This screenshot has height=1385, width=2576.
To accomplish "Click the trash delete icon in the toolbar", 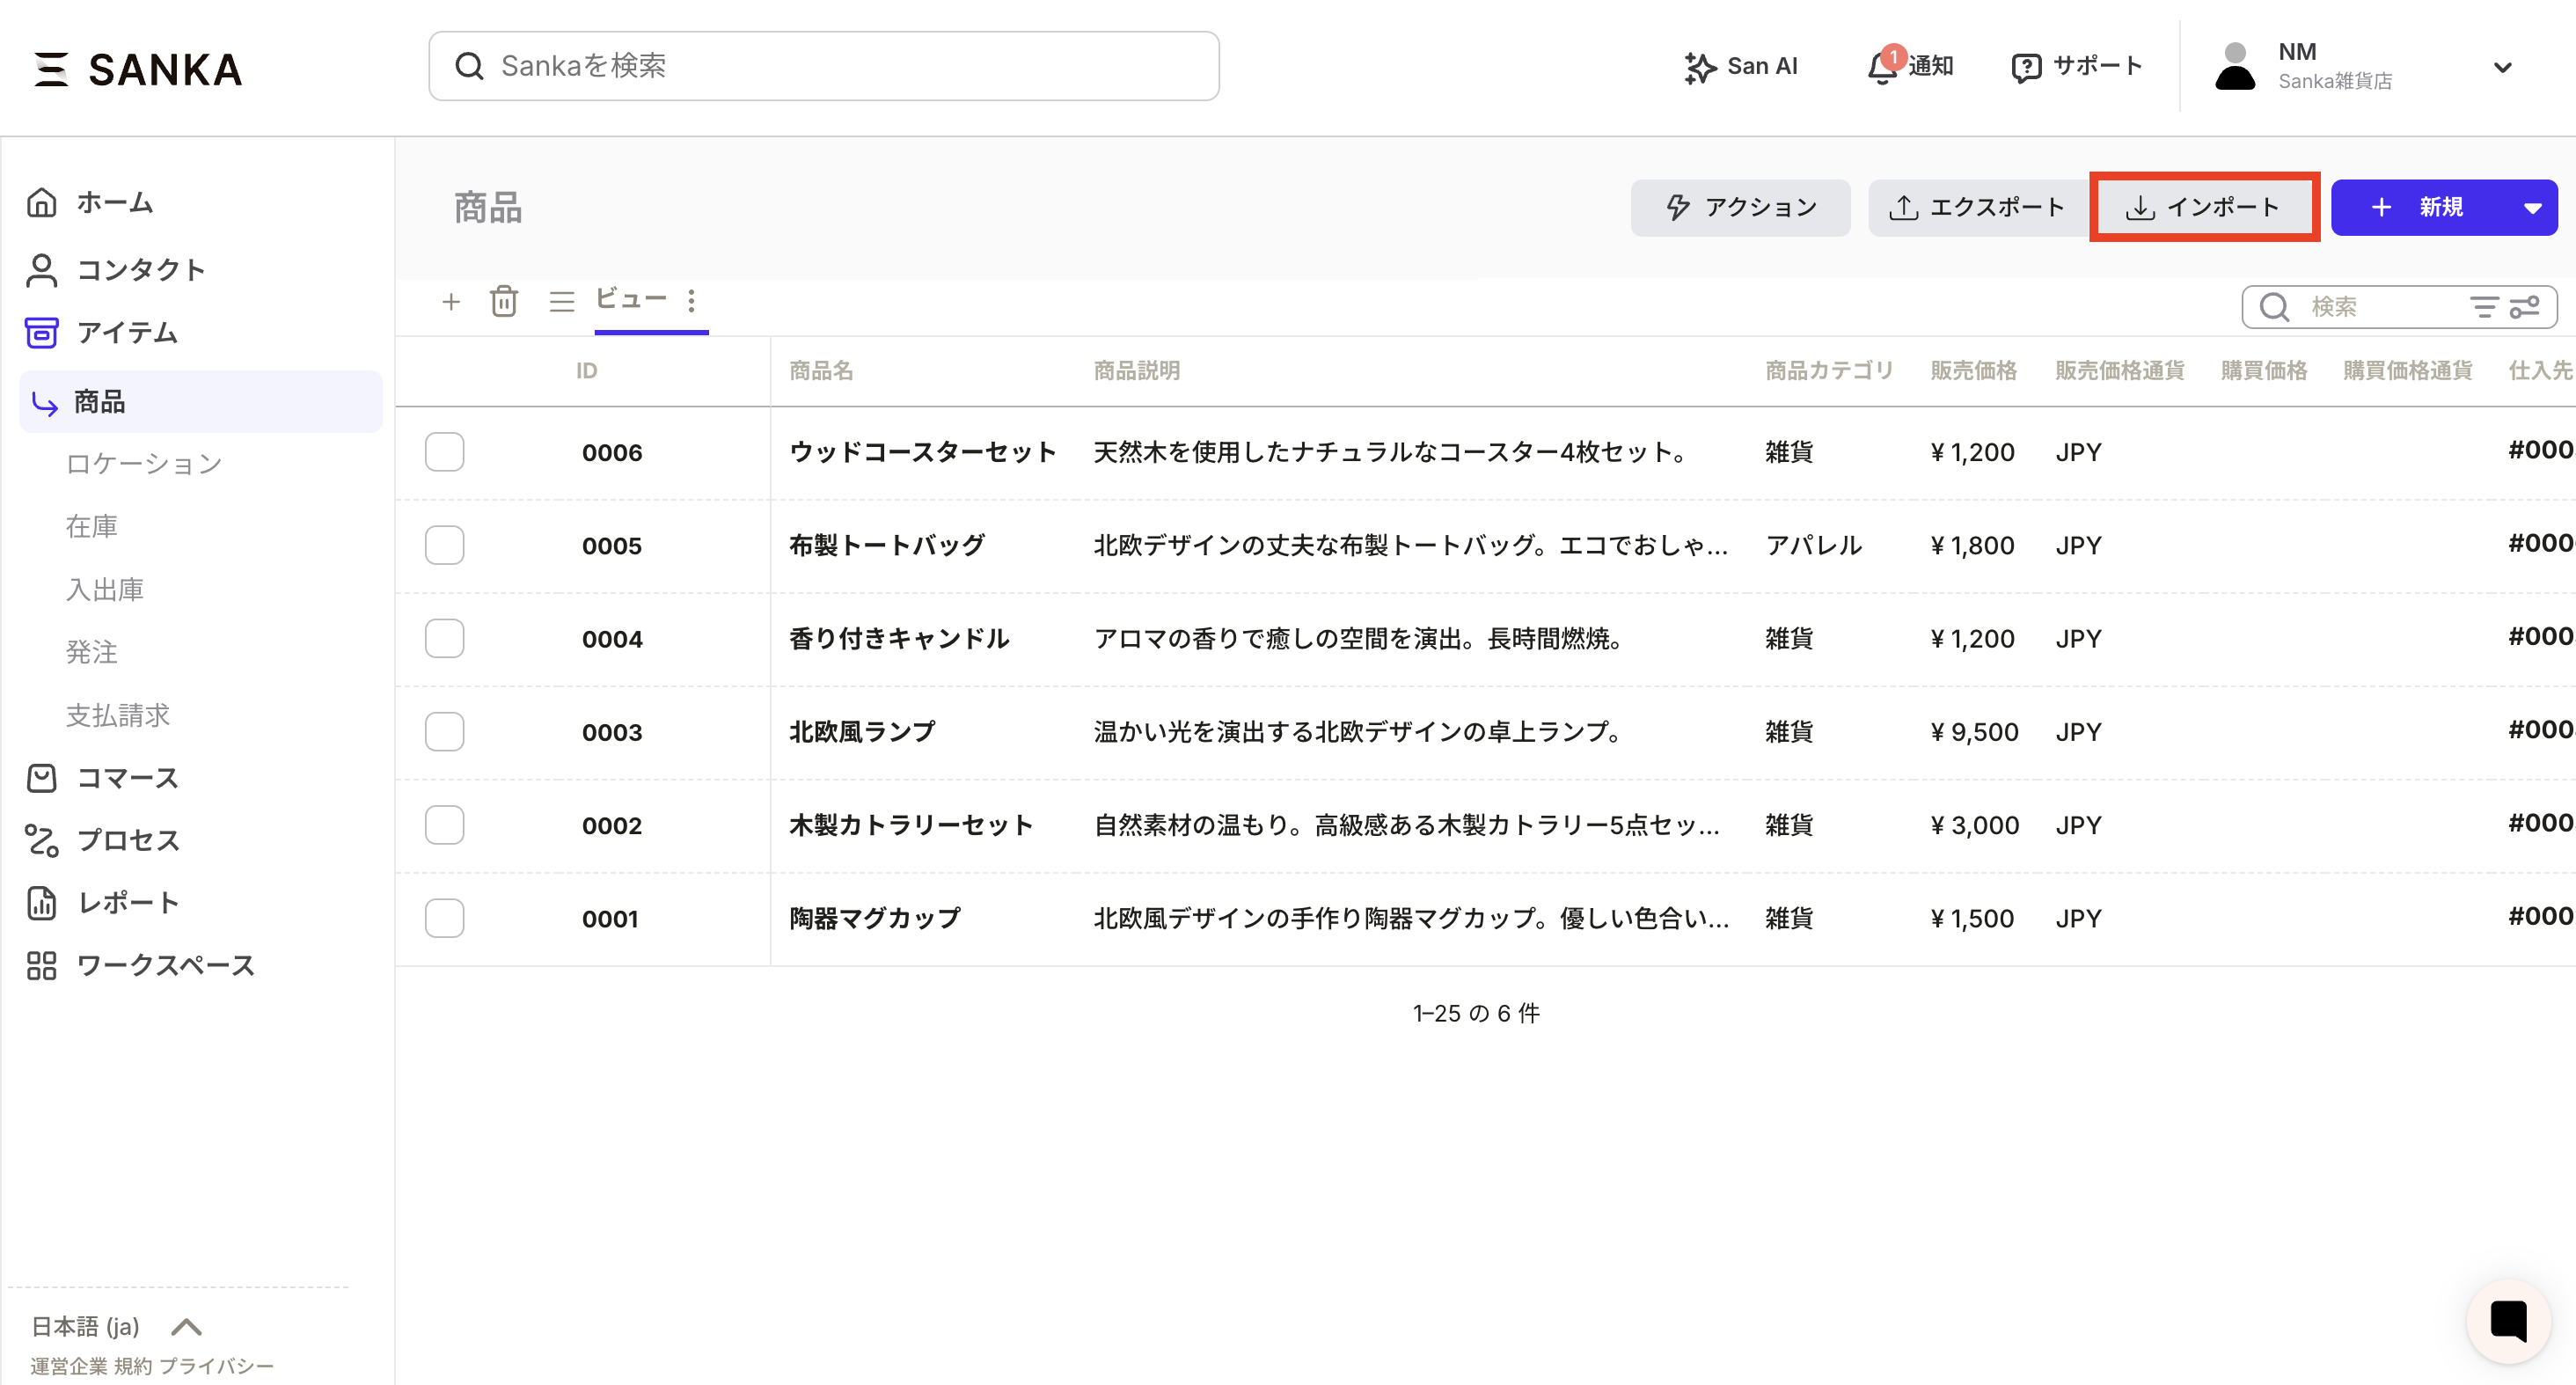I will pos(503,301).
